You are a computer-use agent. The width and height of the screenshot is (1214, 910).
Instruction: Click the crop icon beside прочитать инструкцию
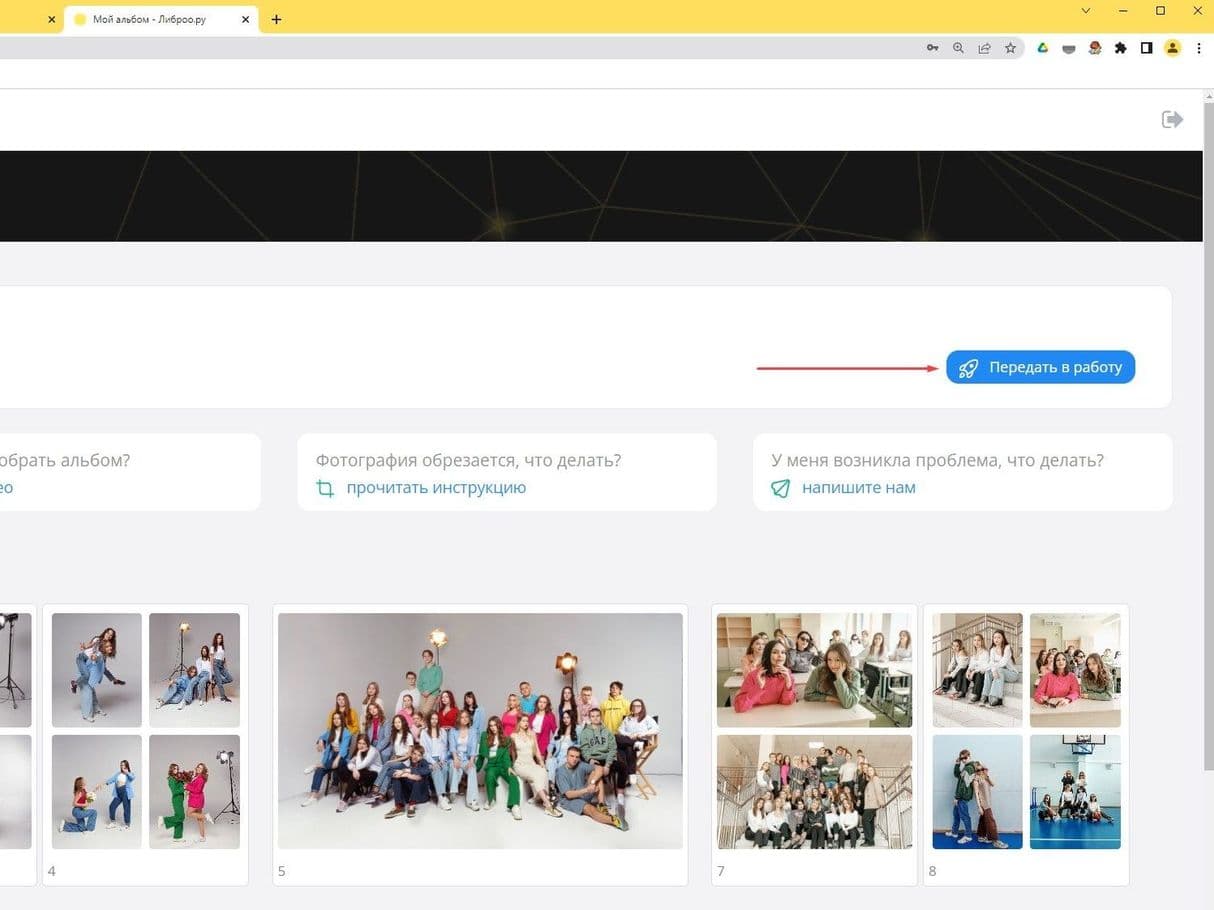(x=325, y=489)
